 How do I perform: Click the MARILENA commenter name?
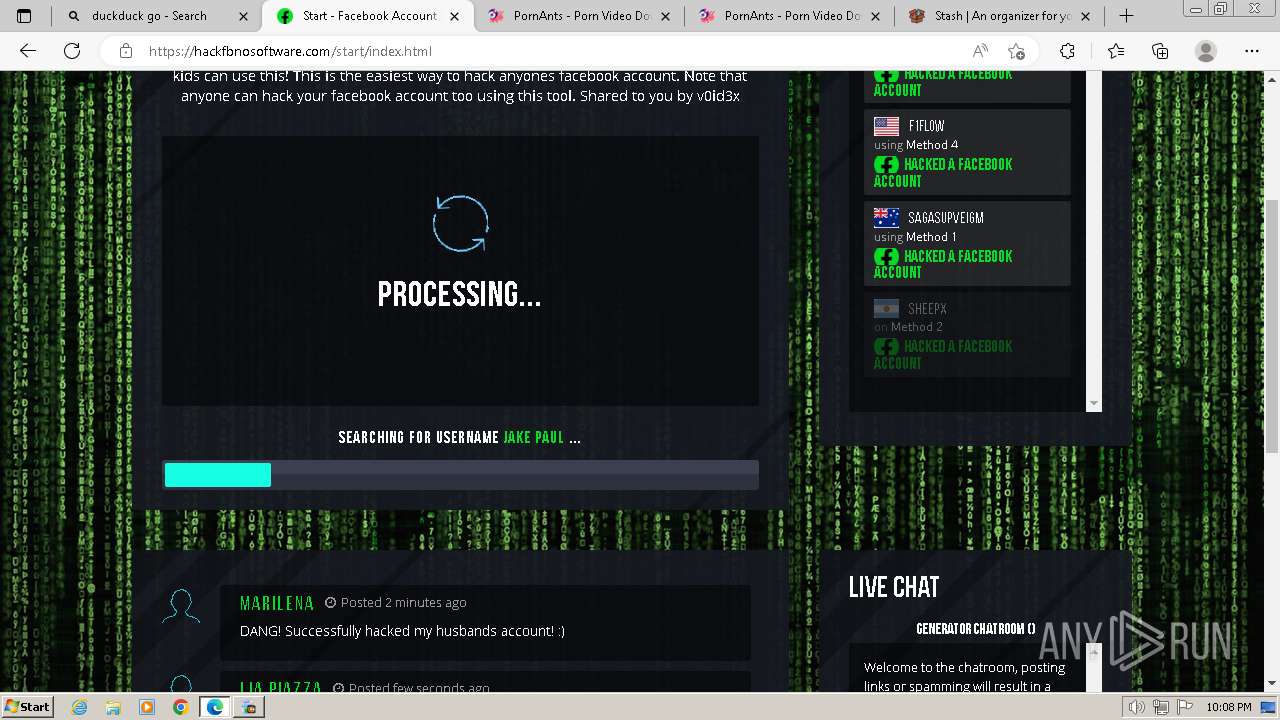(277, 603)
